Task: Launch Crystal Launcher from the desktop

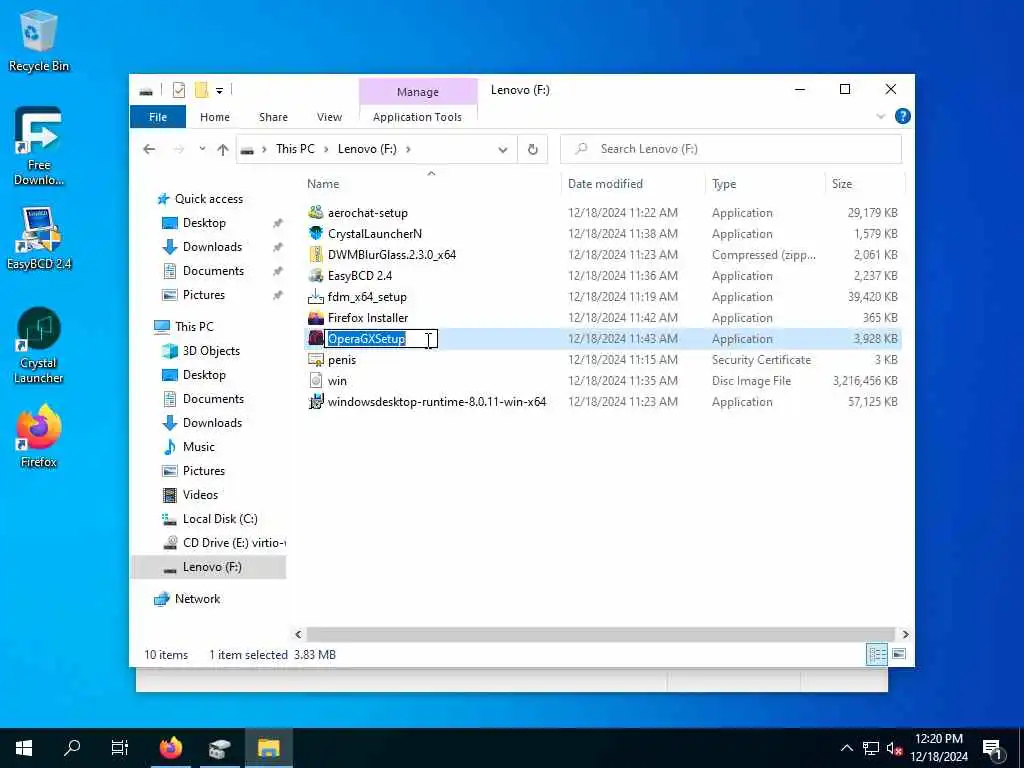Action: [38, 345]
